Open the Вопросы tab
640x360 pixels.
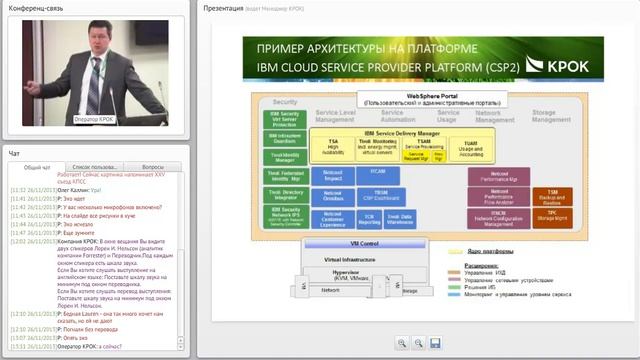[x=153, y=167]
